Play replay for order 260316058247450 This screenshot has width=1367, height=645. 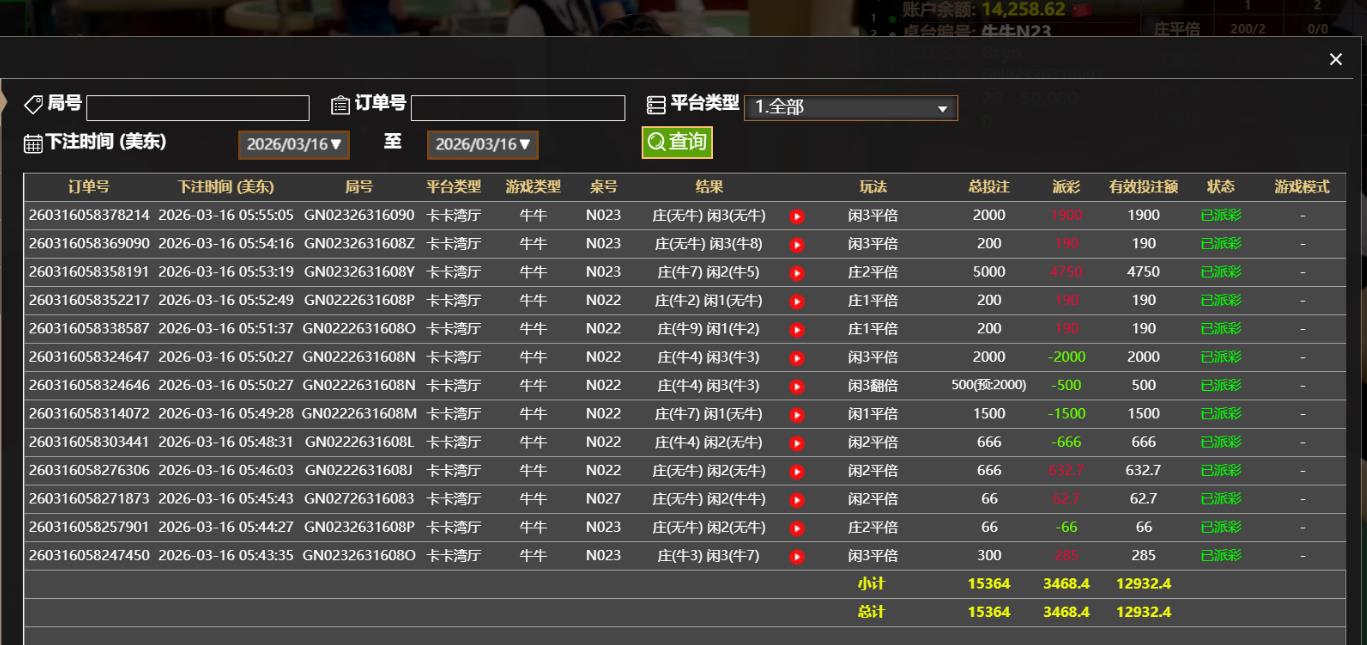click(x=797, y=557)
